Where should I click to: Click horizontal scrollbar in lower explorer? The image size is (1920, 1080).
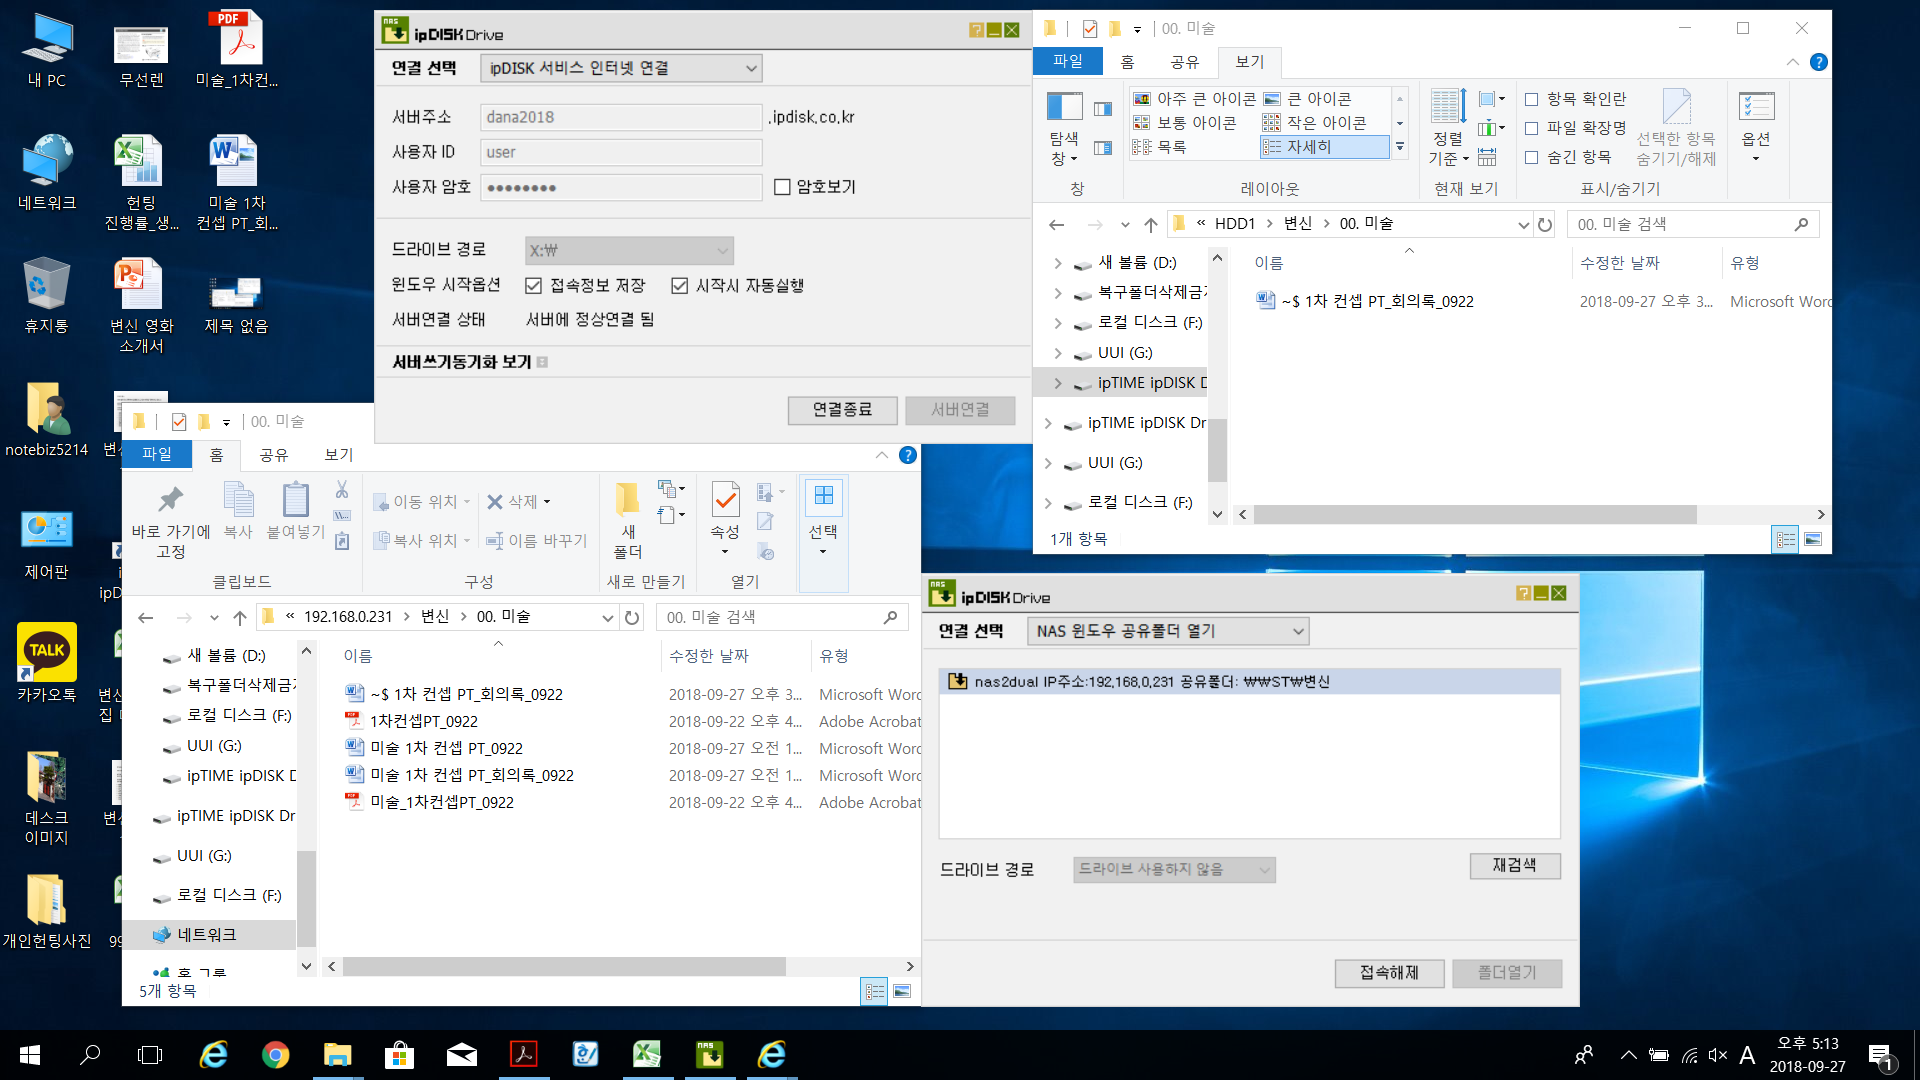[x=564, y=967]
